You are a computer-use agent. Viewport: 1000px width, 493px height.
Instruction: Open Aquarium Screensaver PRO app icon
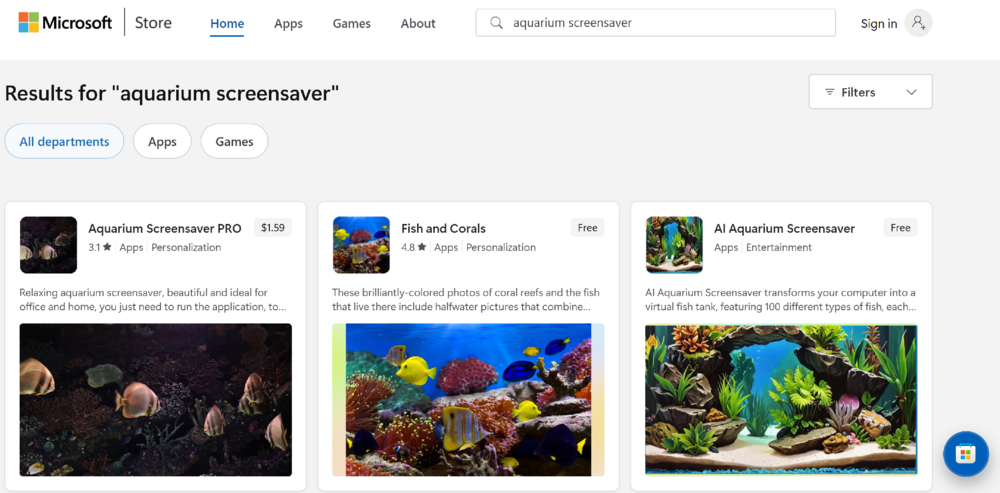[x=48, y=245]
